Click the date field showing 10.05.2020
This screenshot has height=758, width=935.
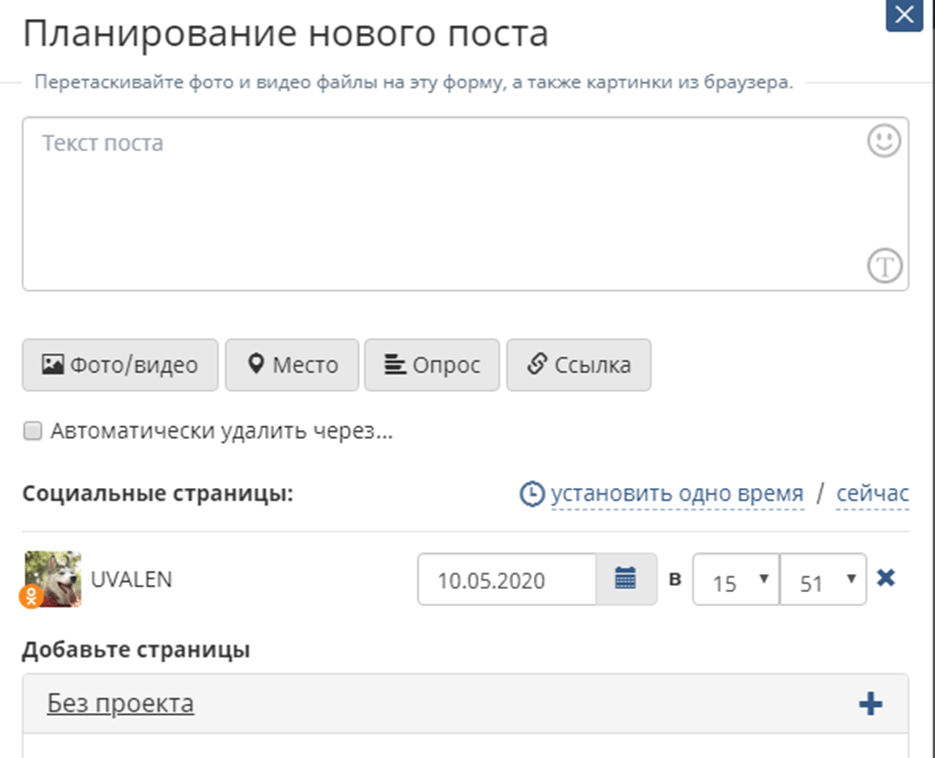(507, 579)
